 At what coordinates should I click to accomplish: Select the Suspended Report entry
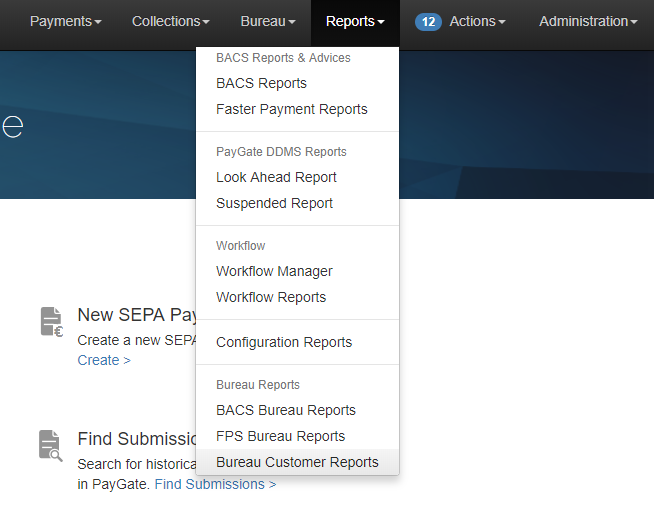pyautogui.click(x=274, y=203)
